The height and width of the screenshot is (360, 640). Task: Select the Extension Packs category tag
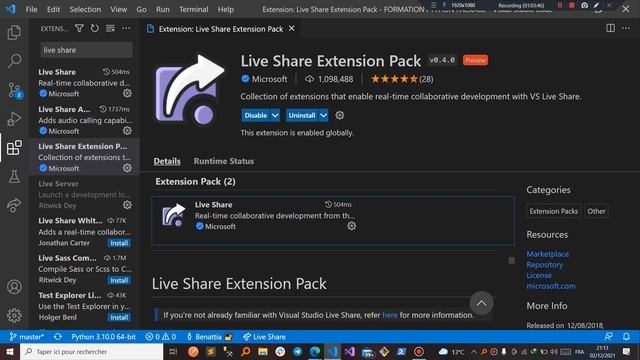coord(553,211)
